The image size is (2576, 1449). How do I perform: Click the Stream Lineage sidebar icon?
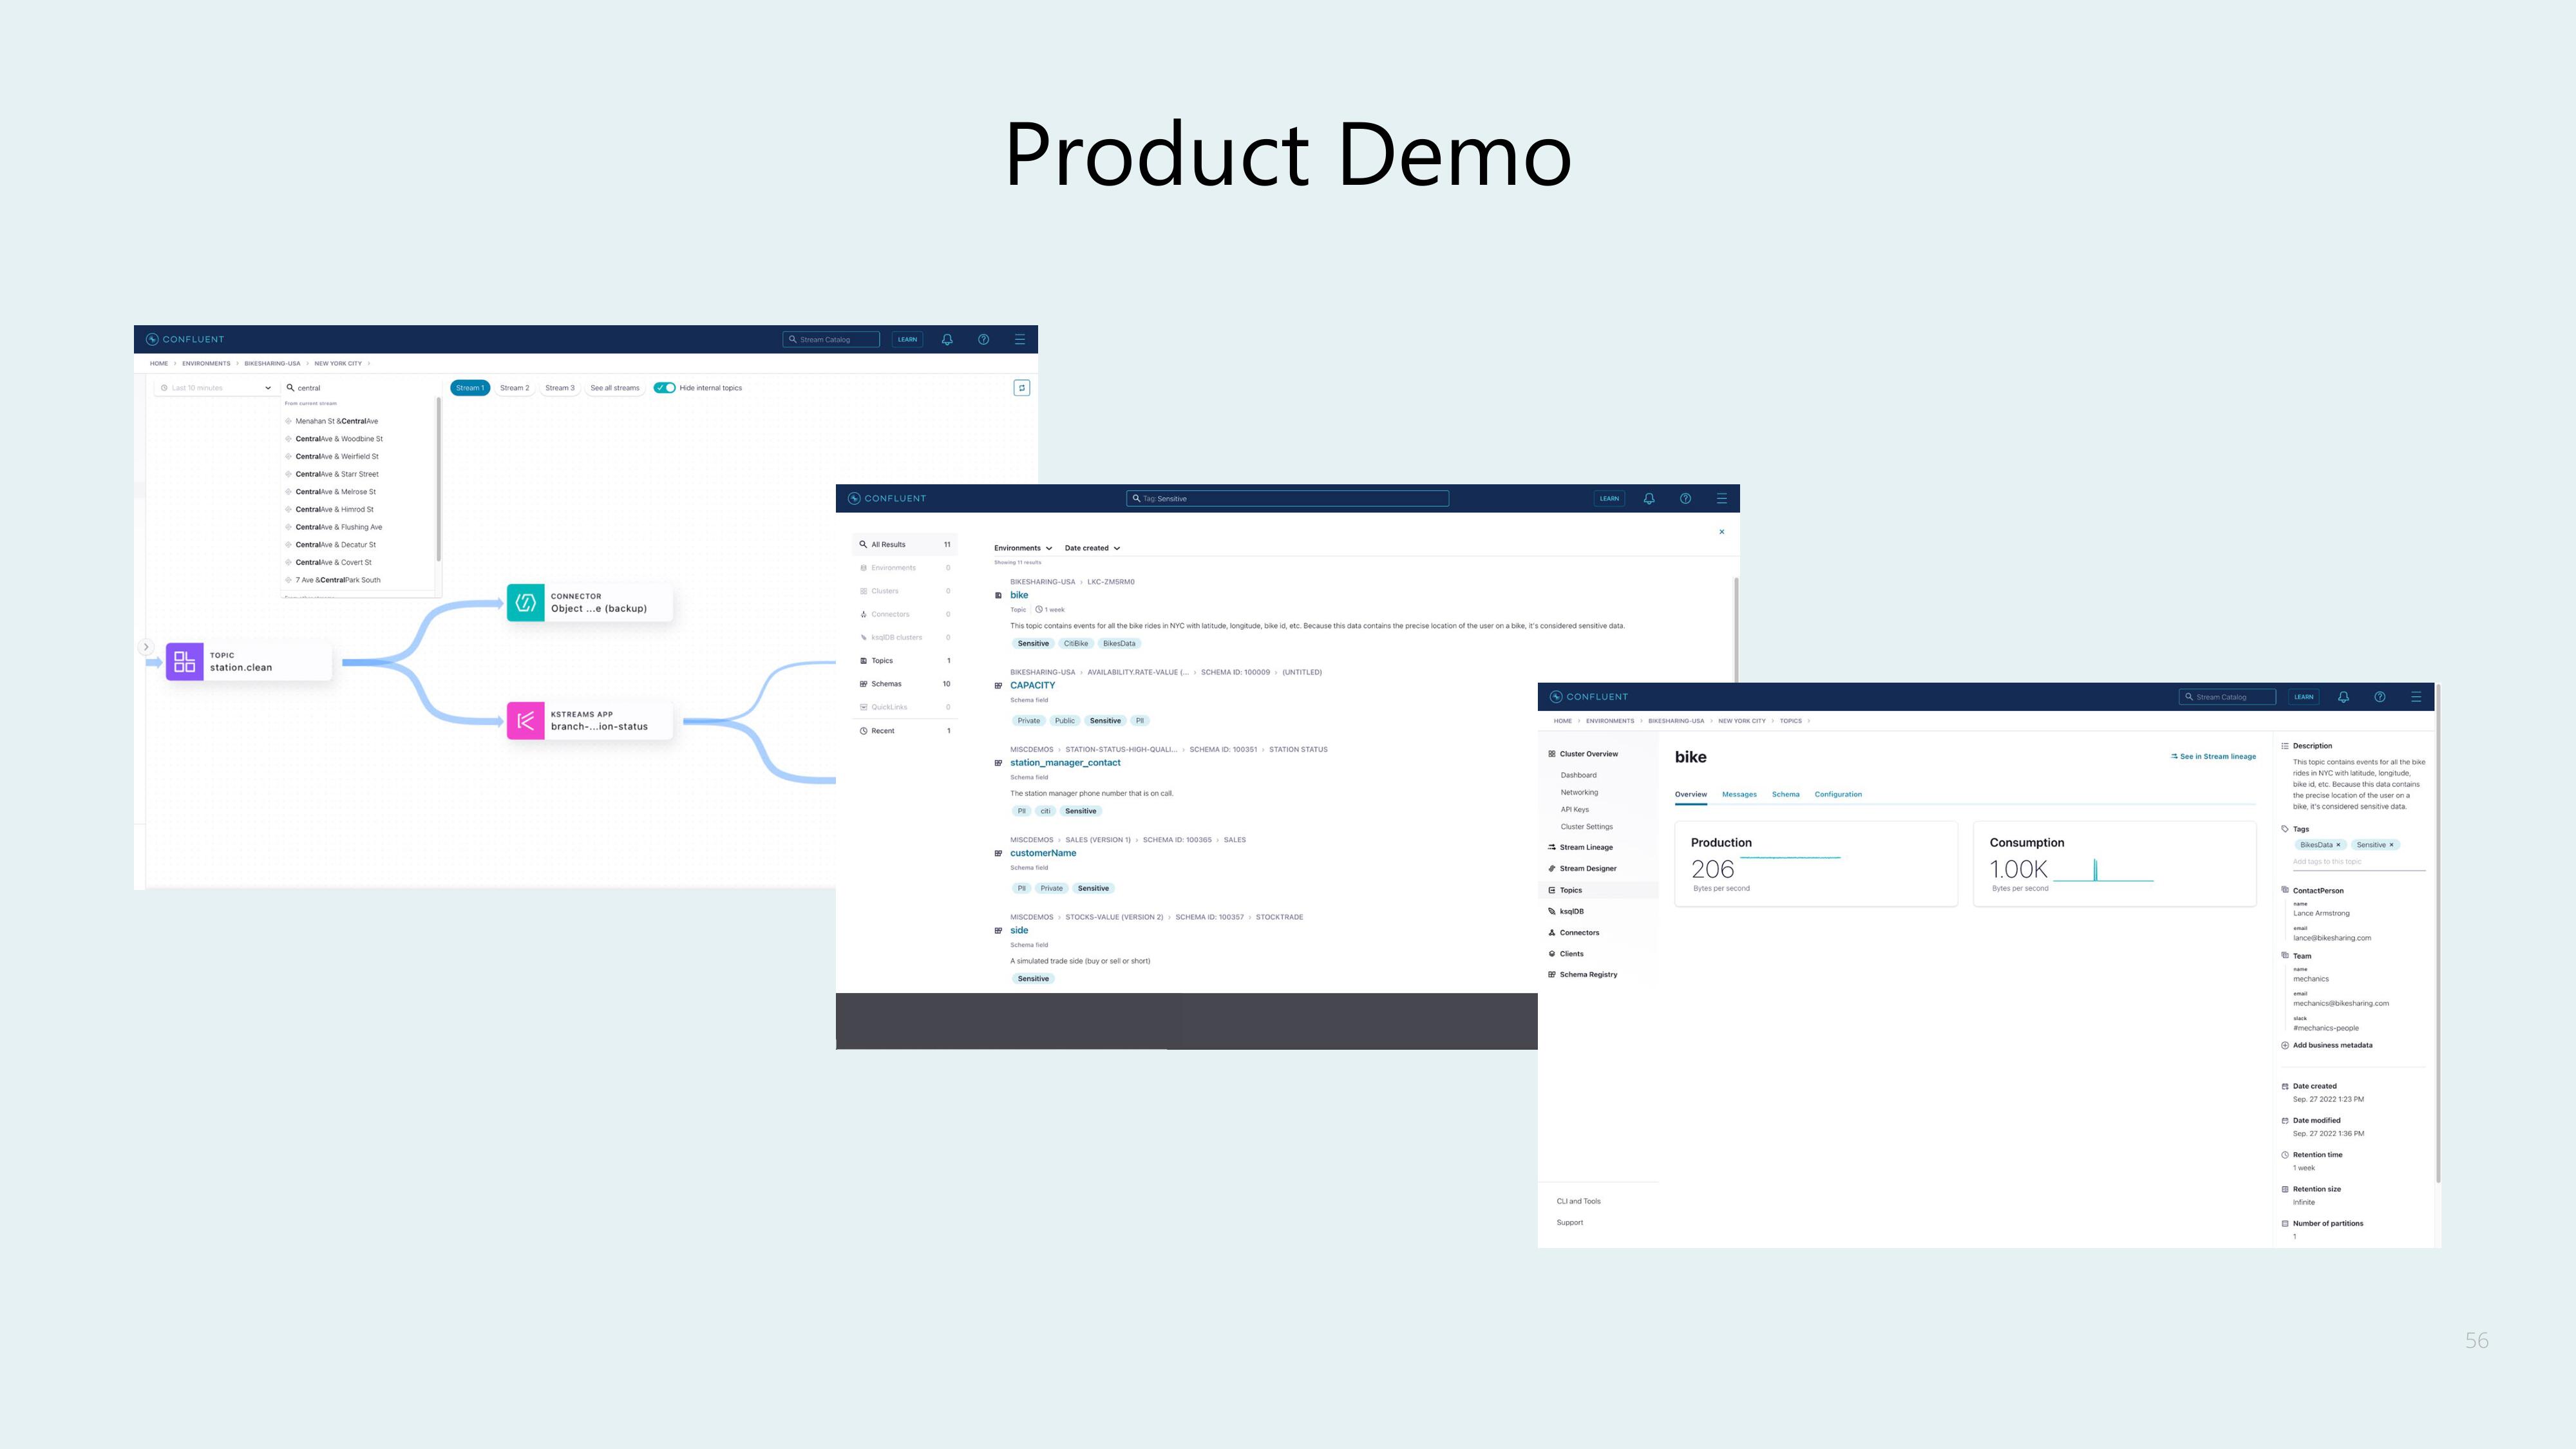point(1551,847)
